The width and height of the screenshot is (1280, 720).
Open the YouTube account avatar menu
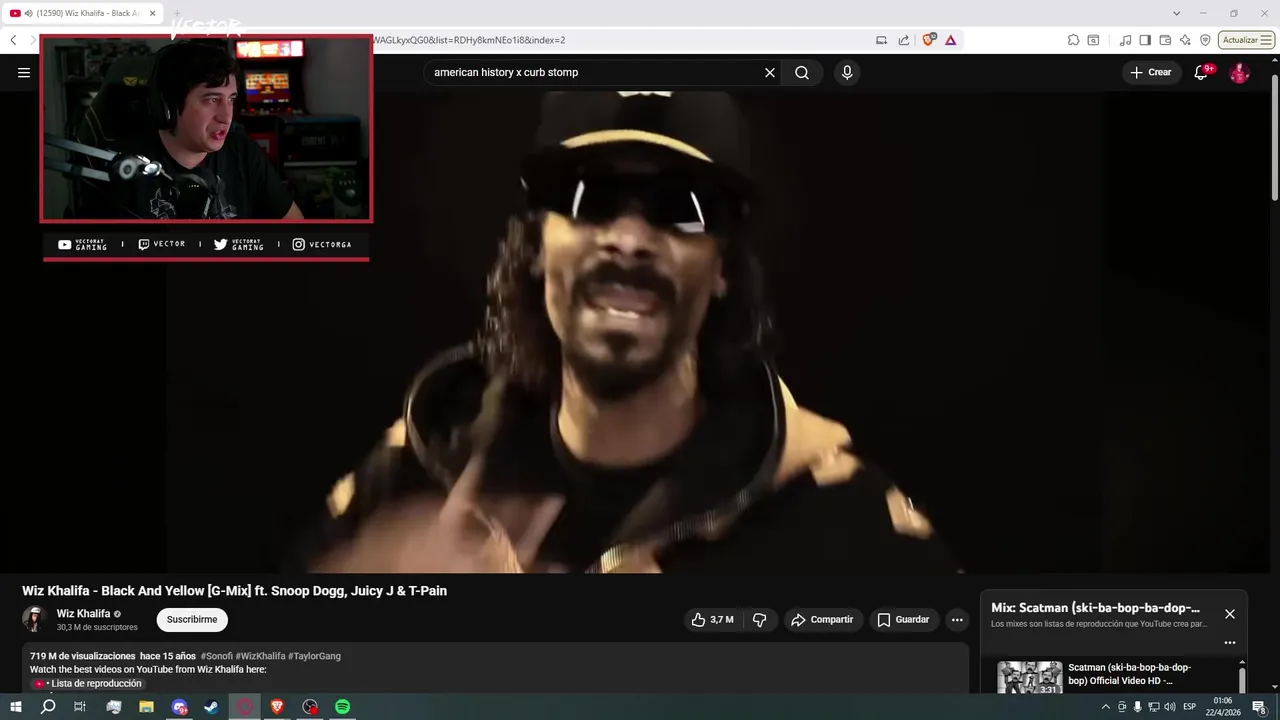(1239, 72)
